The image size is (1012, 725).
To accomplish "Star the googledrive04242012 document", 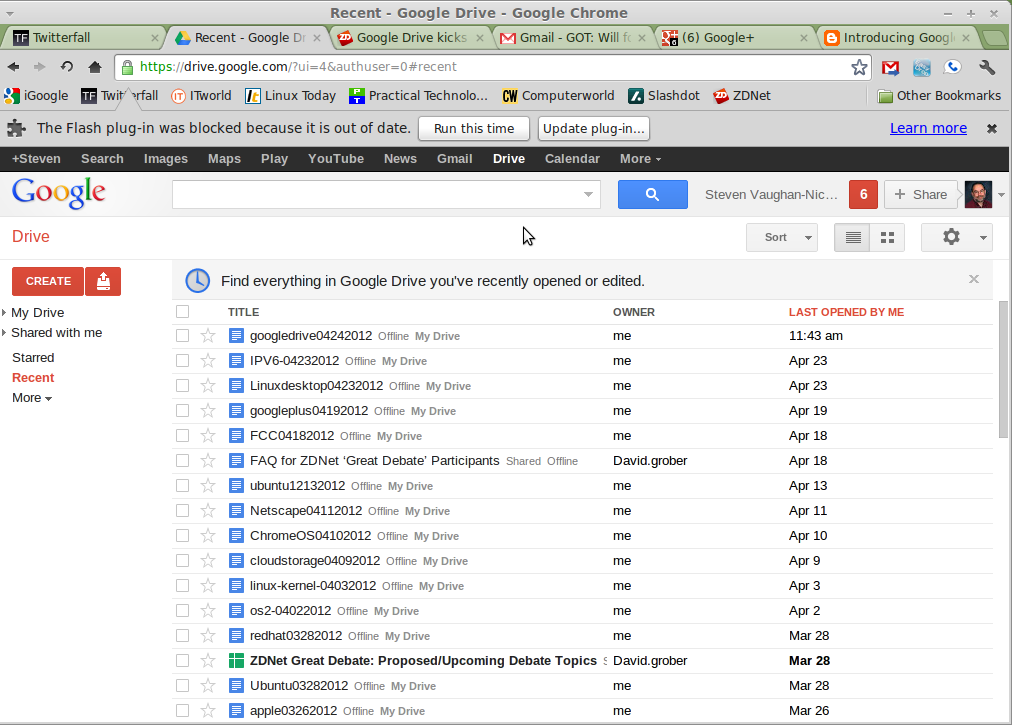I will (x=208, y=336).
